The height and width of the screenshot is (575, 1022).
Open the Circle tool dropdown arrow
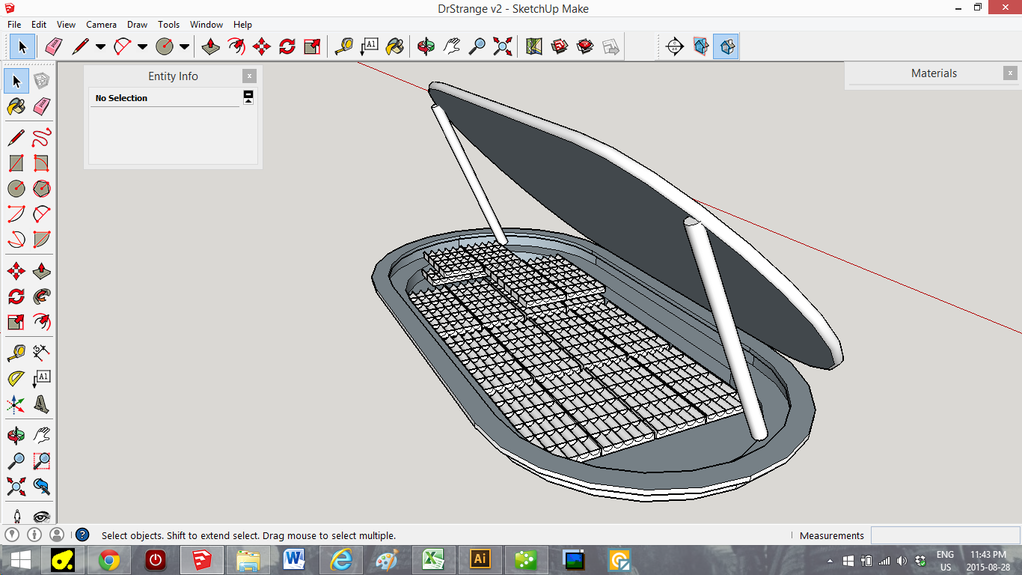pyautogui.click(x=184, y=46)
